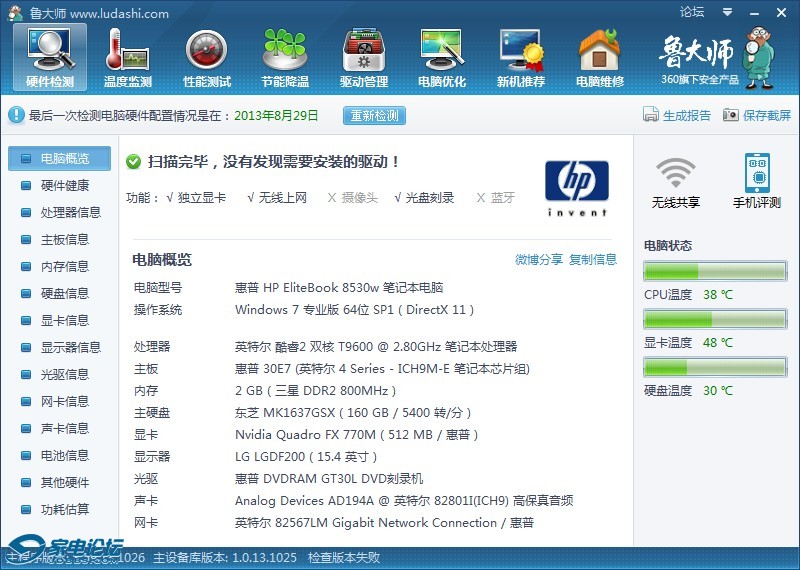Open 驱动管理 driver management icon
Screen dimensions: 800x570
(x=363, y=56)
